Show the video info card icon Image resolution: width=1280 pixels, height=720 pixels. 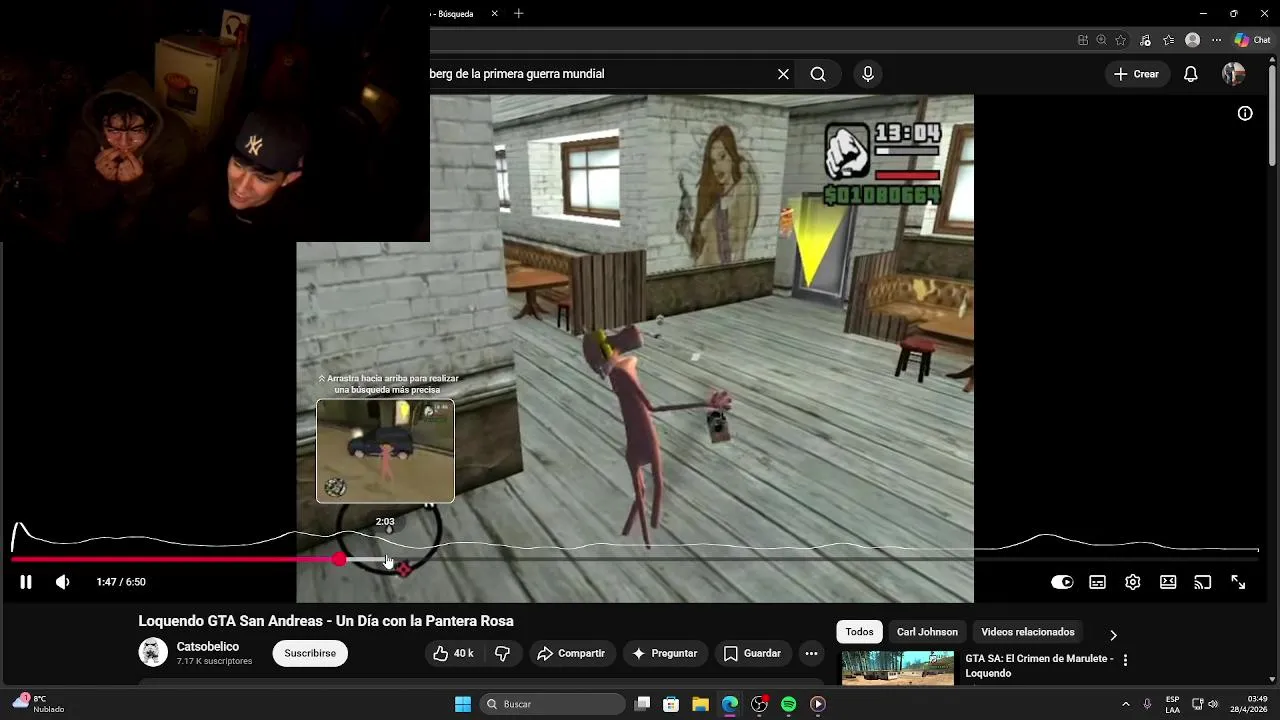1245,113
